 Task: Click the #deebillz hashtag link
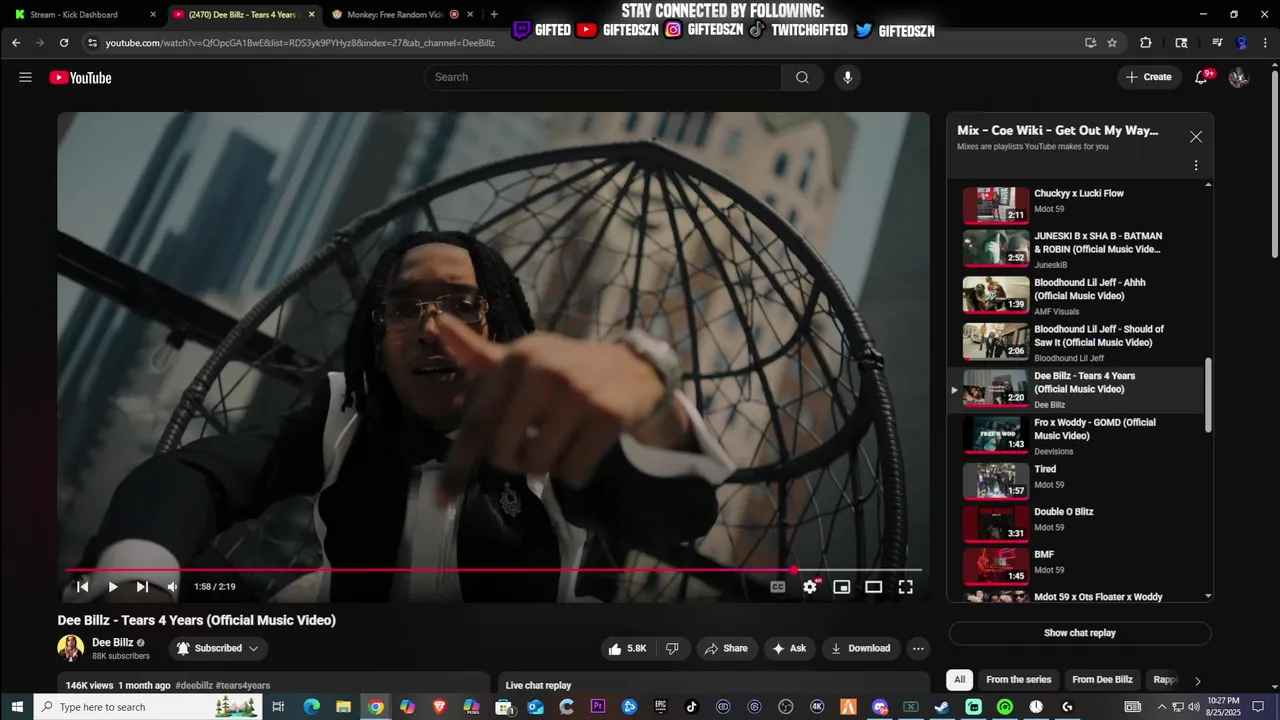pyautogui.click(x=194, y=685)
